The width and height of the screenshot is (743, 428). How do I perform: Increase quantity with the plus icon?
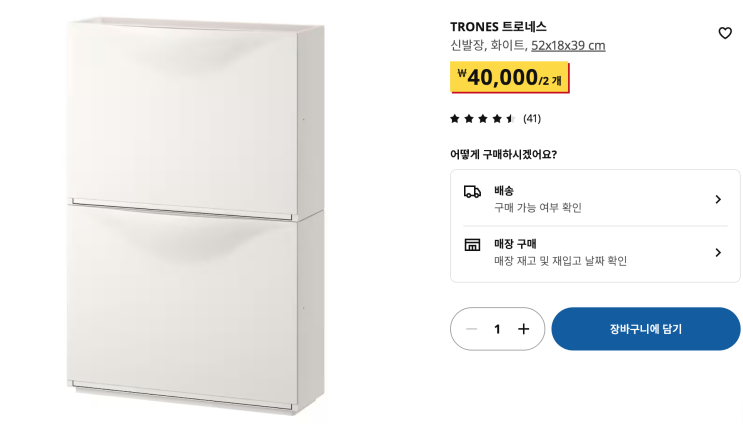click(523, 329)
